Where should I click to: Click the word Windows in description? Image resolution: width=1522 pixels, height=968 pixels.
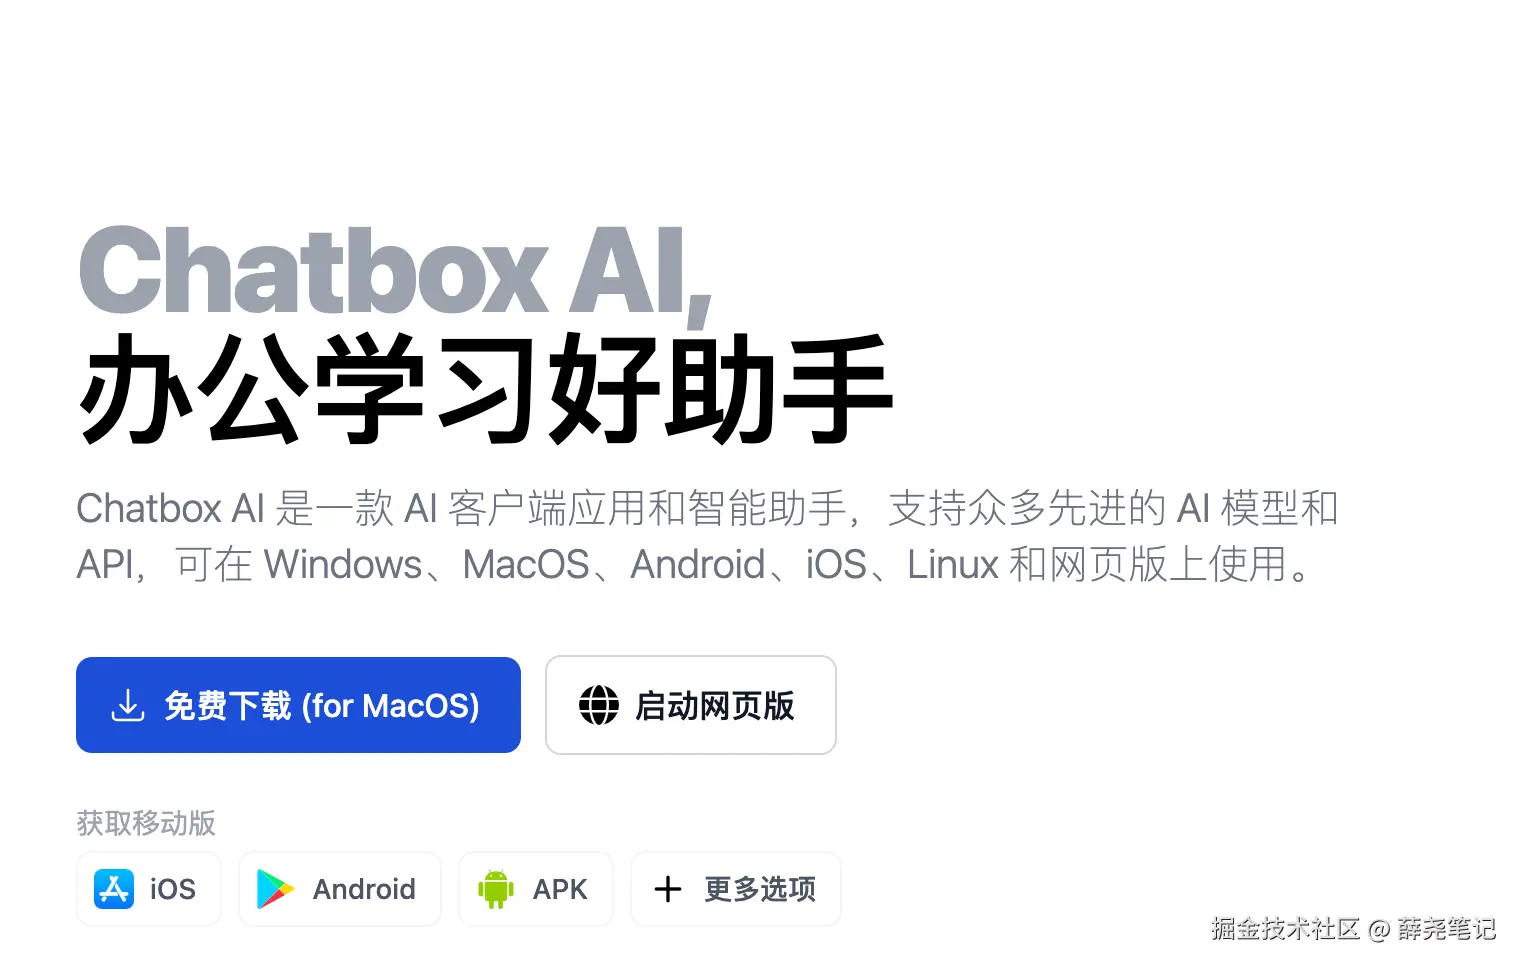click(x=343, y=565)
